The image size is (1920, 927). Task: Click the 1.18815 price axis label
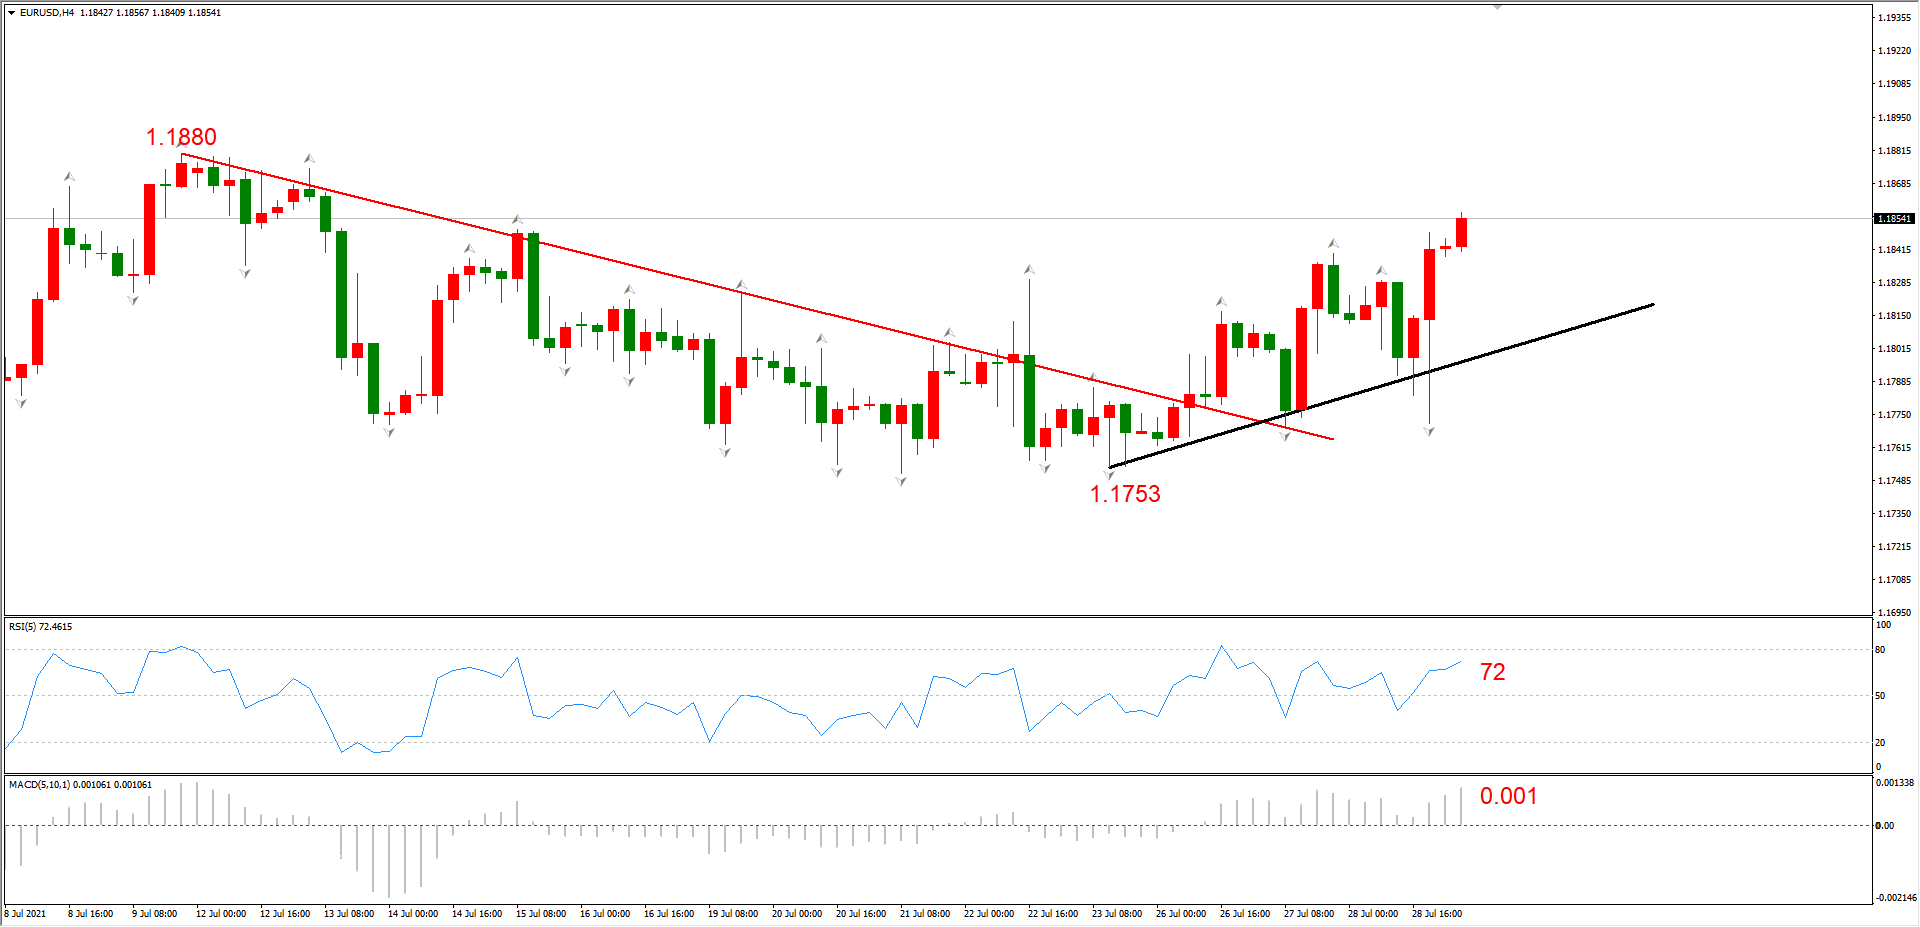[x=1894, y=151]
